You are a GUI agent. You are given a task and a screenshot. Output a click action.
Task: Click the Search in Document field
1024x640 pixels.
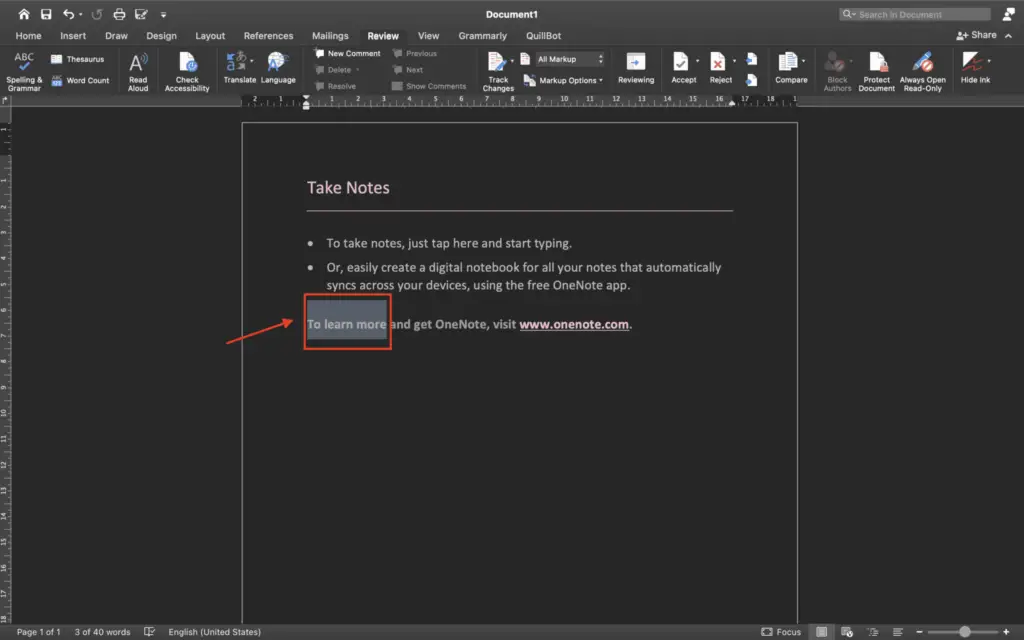coord(914,14)
